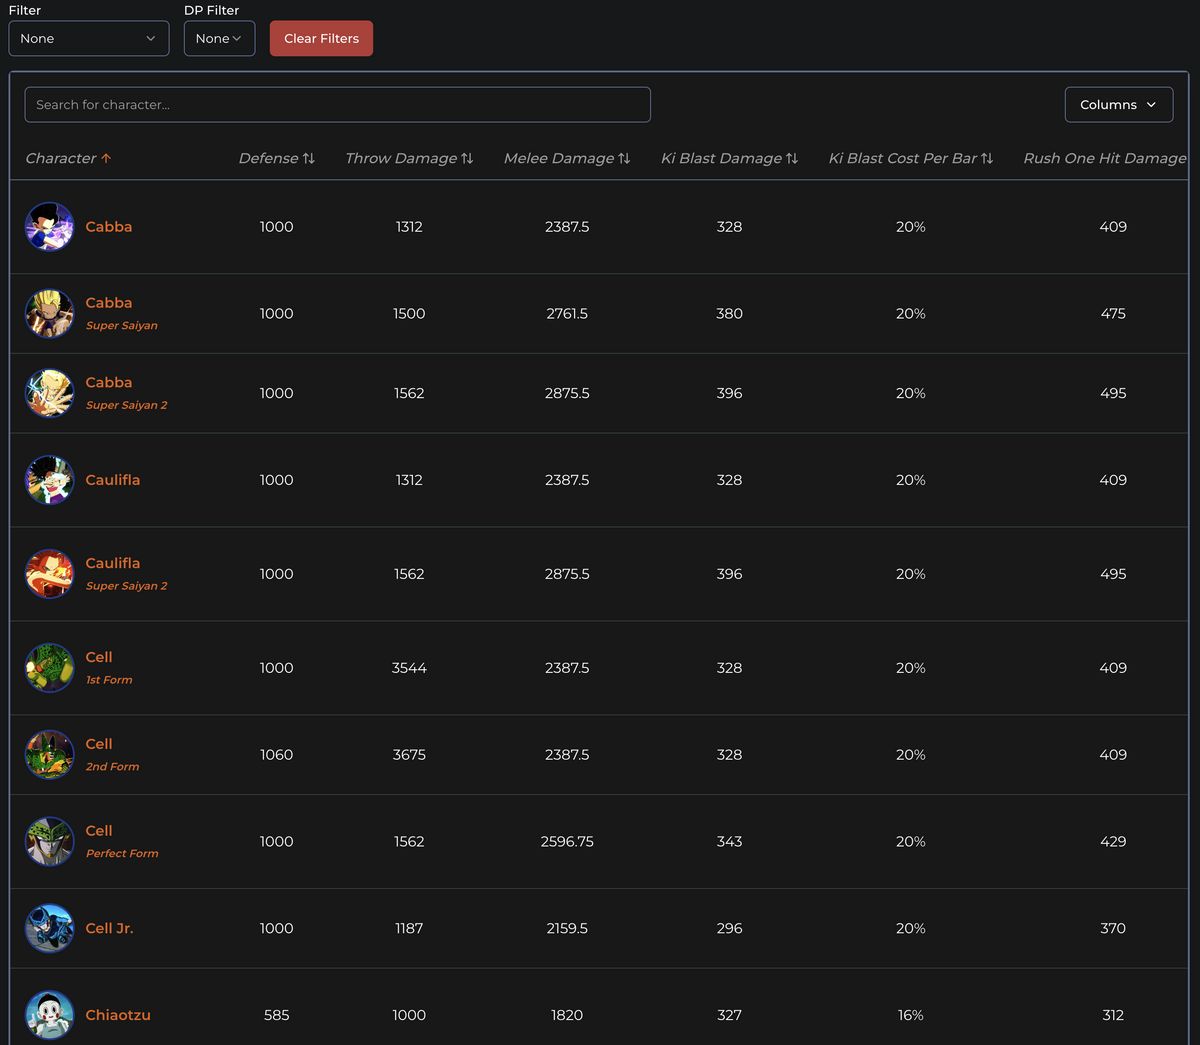Open the Cell Jr. character link
The image size is (1200, 1045).
pyautogui.click(x=108, y=928)
